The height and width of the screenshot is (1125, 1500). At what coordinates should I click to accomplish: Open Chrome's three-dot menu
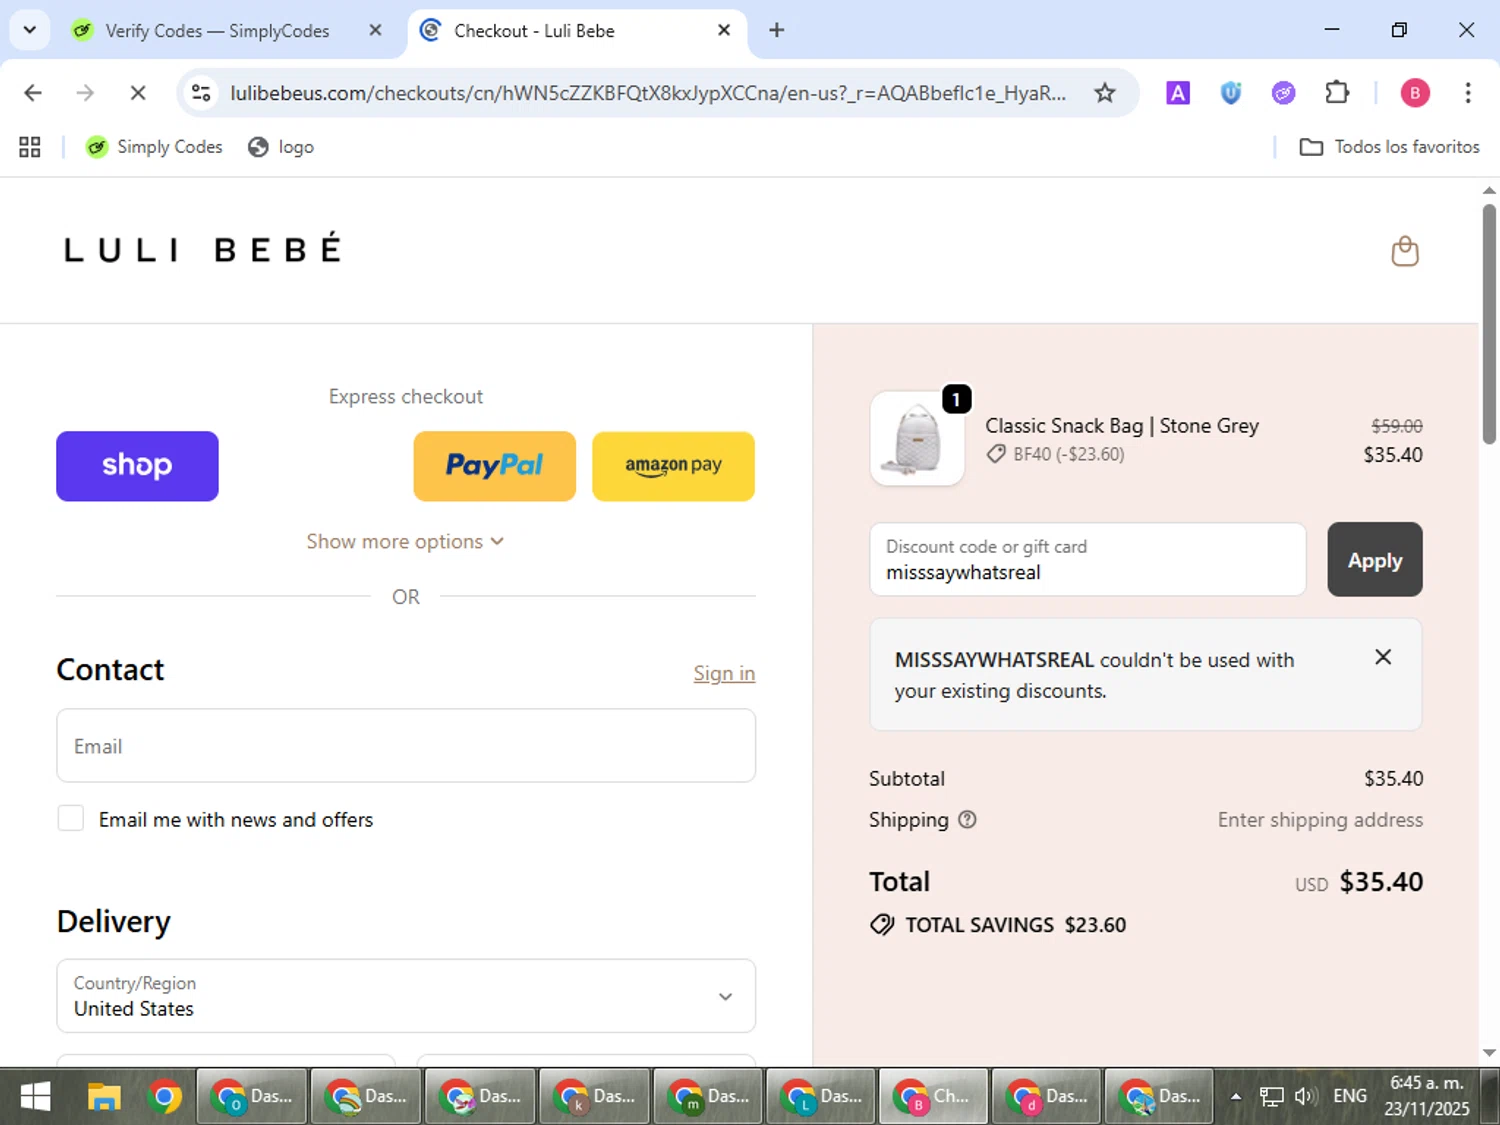click(1468, 93)
